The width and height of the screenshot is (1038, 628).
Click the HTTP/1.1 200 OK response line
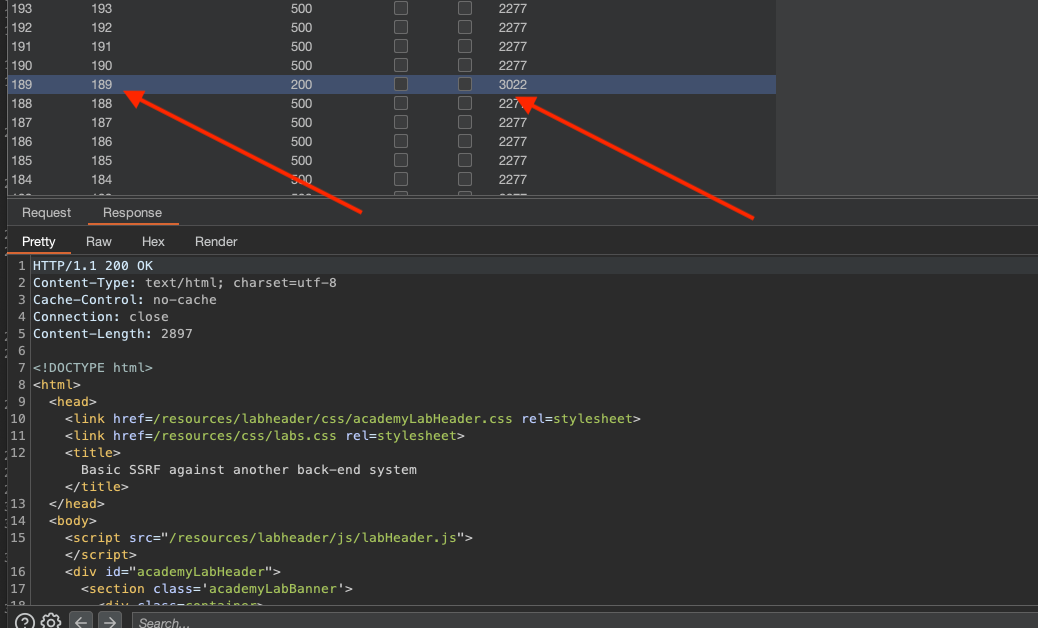tap(93, 266)
